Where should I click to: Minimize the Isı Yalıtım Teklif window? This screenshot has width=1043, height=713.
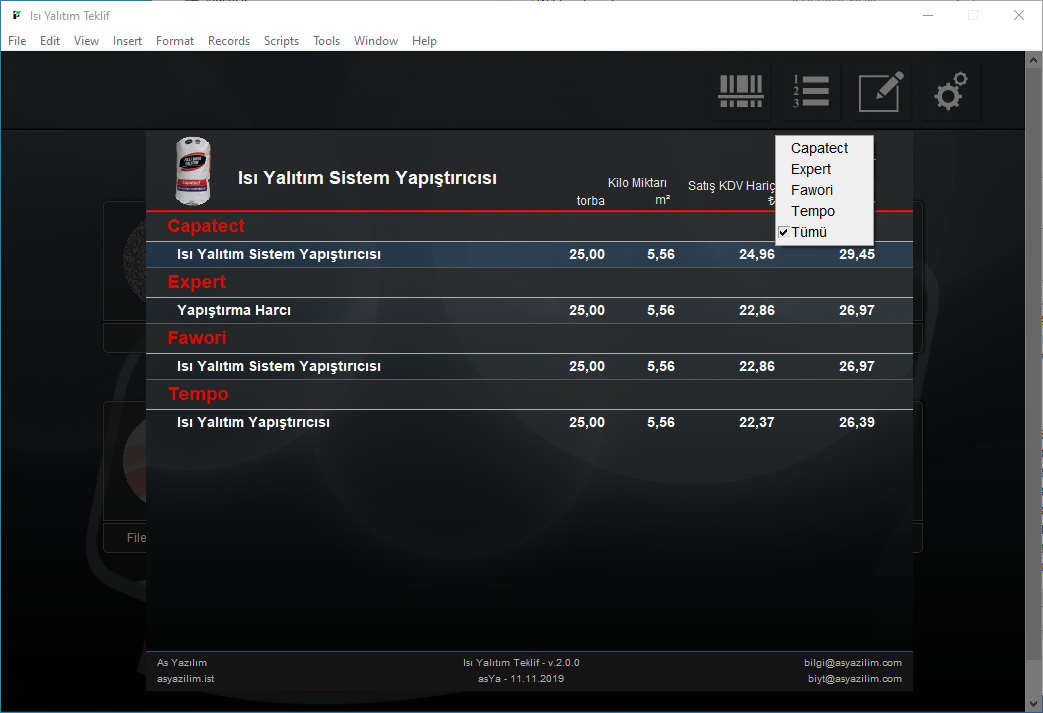tap(928, 15)
